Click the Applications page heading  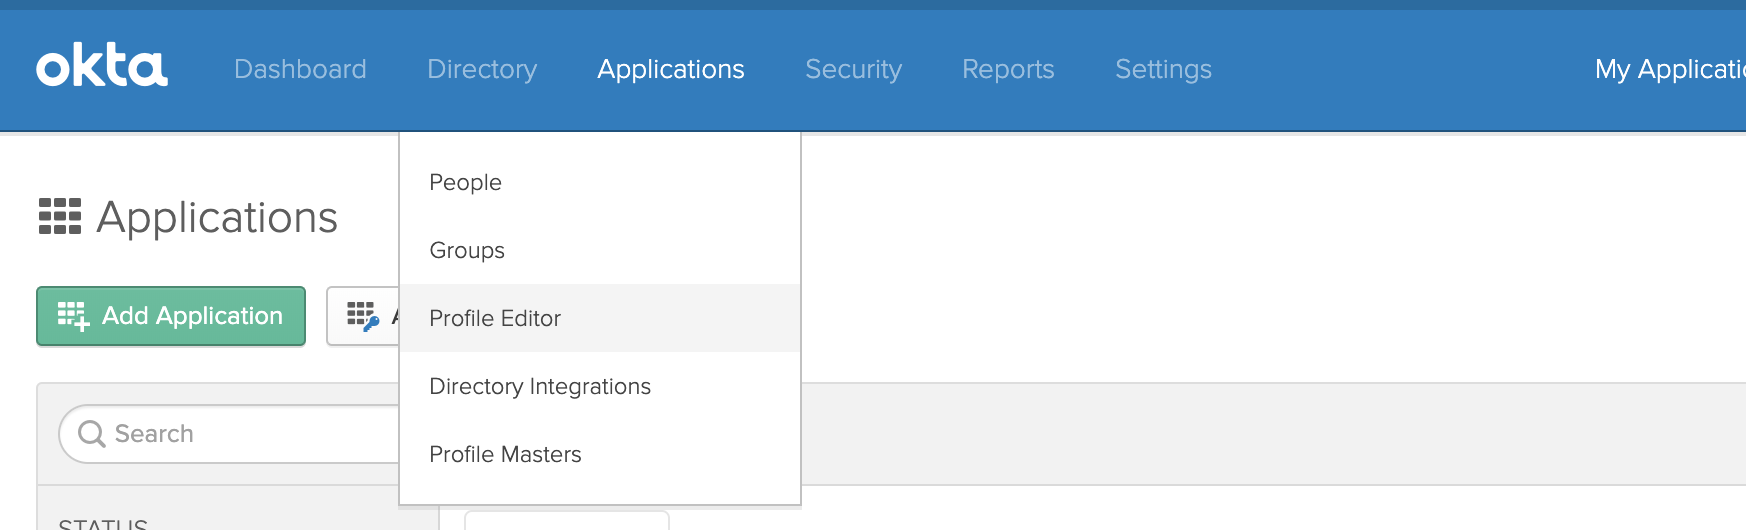click(217, 217)
